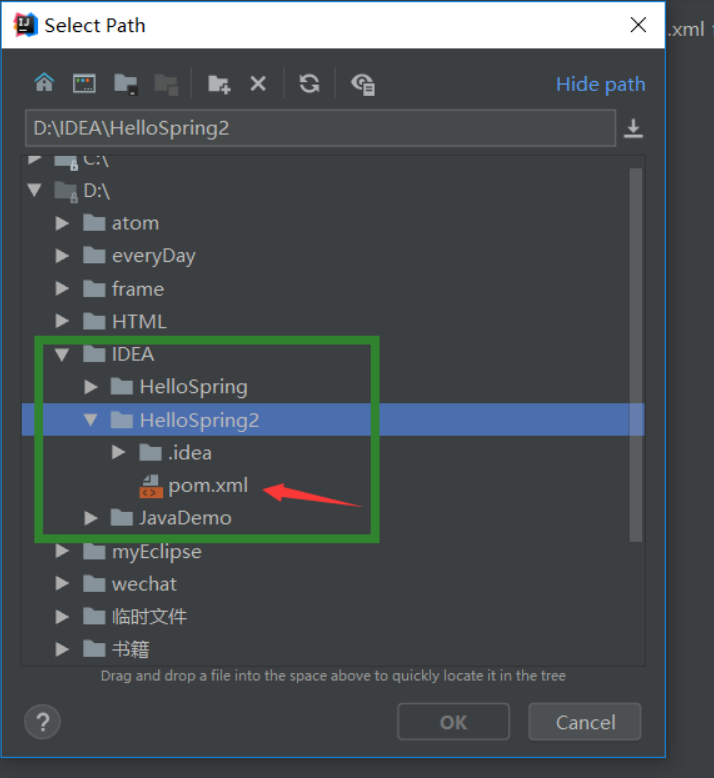This screenshot has height=778, width=714.
Task: Expand the frame folder
Action: click(62, 289)
